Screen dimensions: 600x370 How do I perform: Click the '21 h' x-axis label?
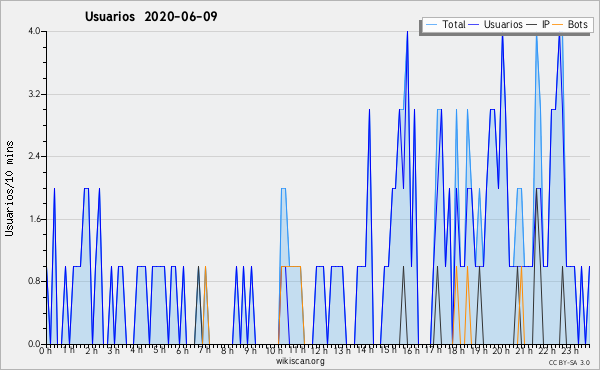pyautogui.click(x=524, y=350)
